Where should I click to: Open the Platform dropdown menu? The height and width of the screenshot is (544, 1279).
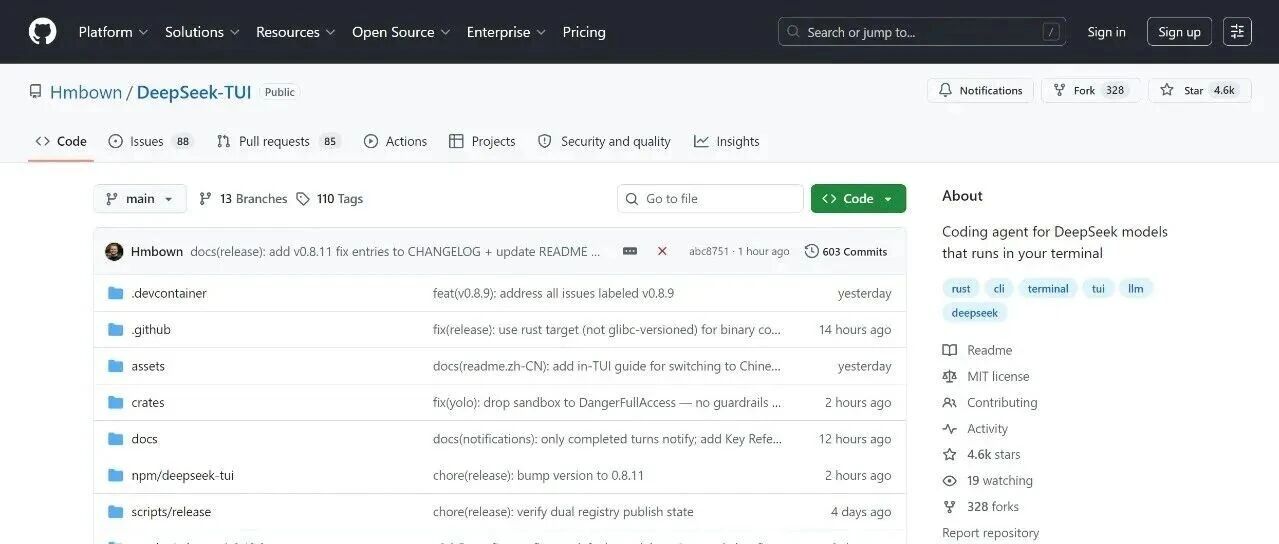(113, 32)
